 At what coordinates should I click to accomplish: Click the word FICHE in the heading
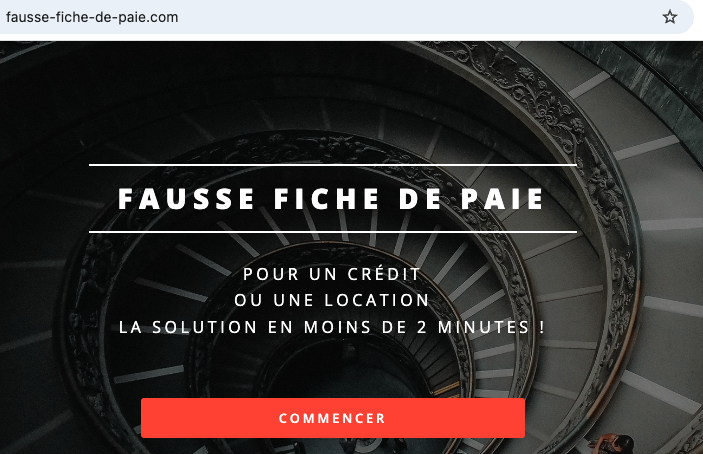point(327,199)
